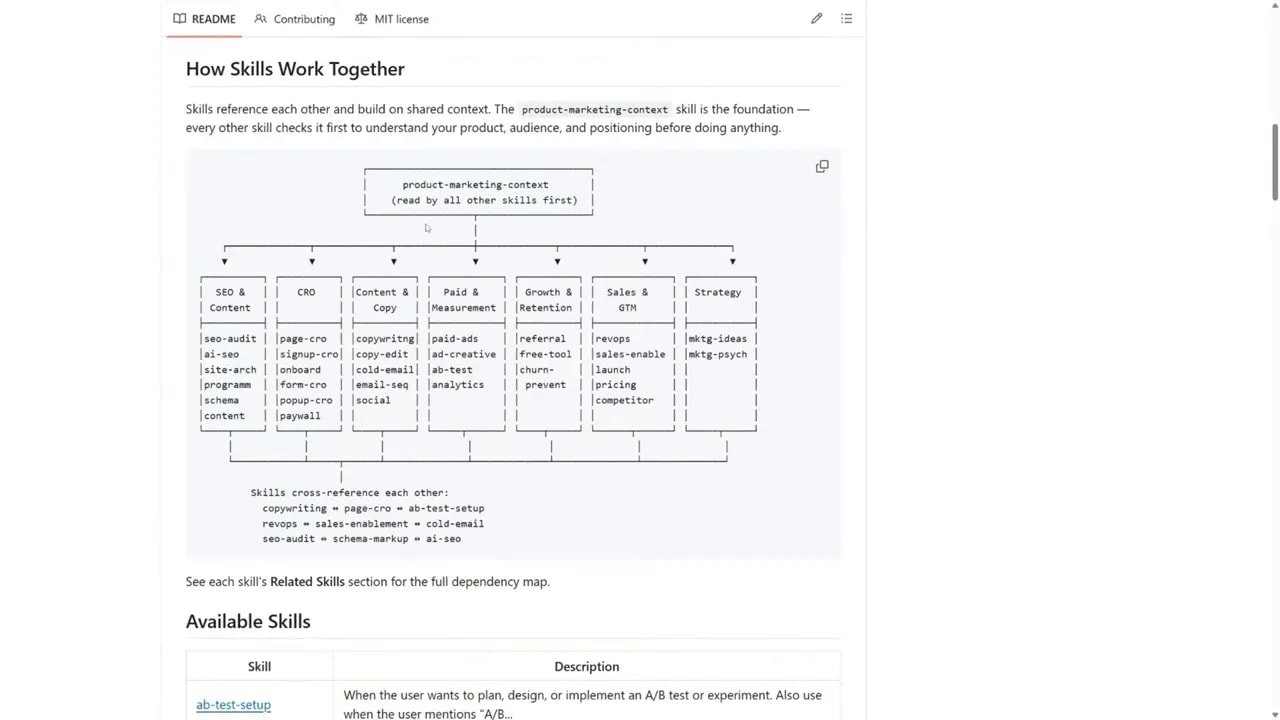This screenshot has width=1280, height=720.
Task: Copy the skills diagram code block
Action: 822,166
